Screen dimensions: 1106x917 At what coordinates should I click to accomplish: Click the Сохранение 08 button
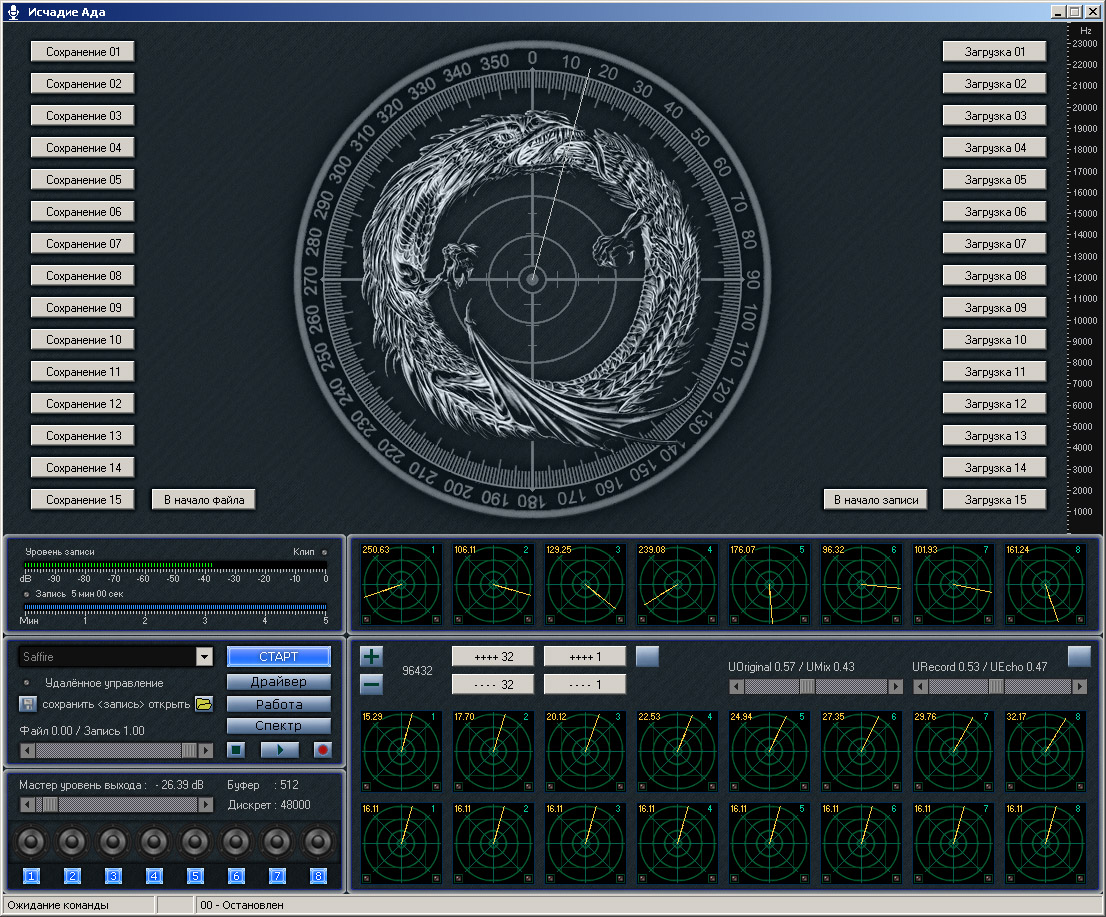pyautogui.click(x=83, y=276)
